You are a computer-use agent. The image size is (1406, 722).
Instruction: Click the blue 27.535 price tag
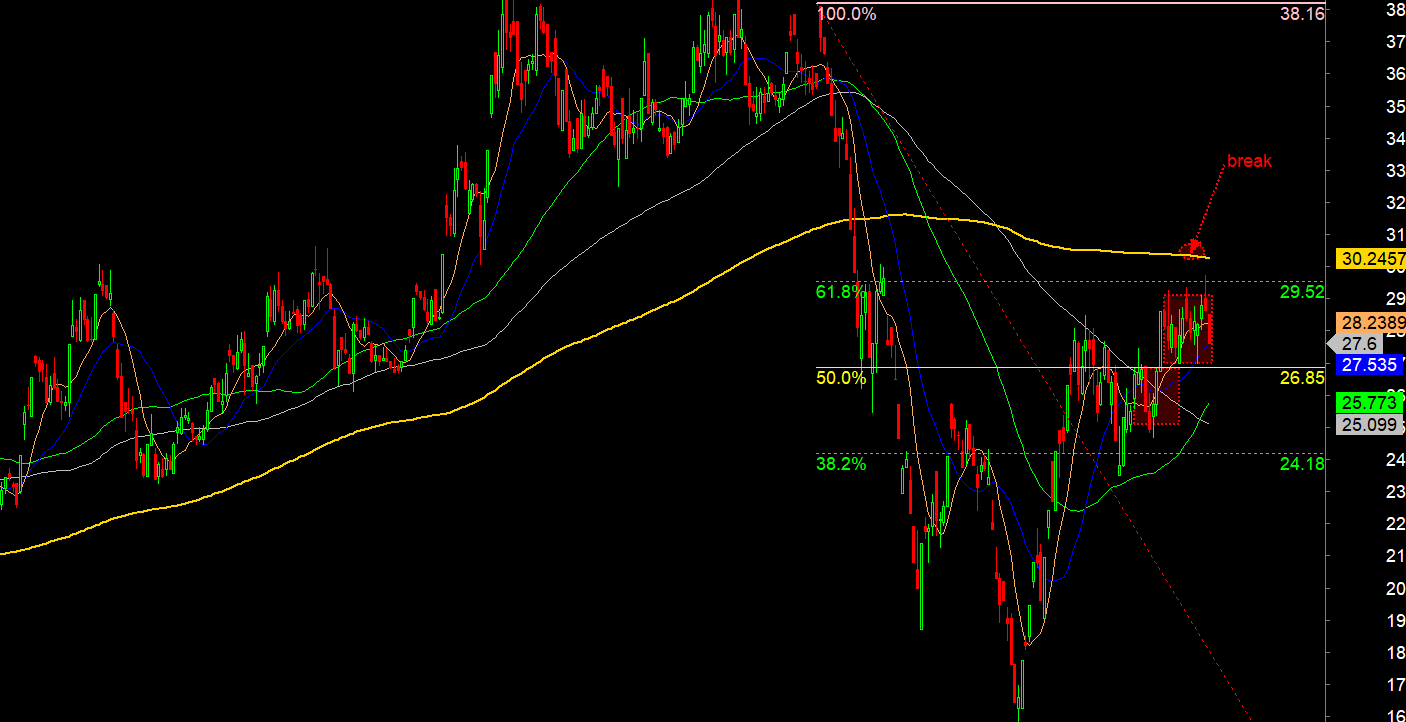(x=1368, y=365)
